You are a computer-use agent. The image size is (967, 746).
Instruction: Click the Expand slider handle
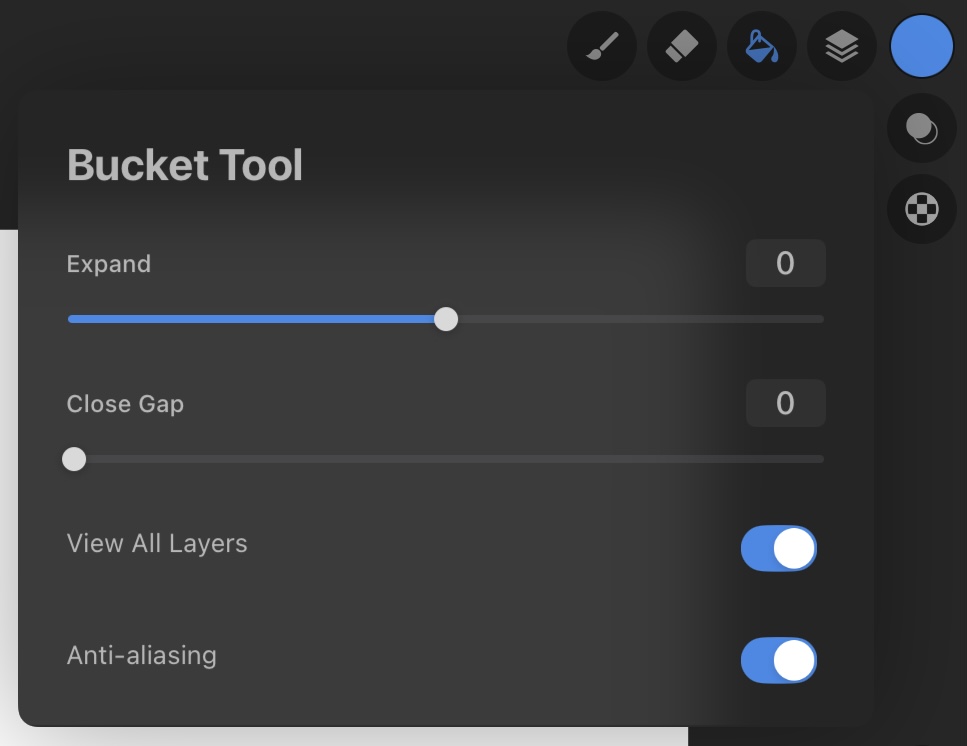click(446, 319)
